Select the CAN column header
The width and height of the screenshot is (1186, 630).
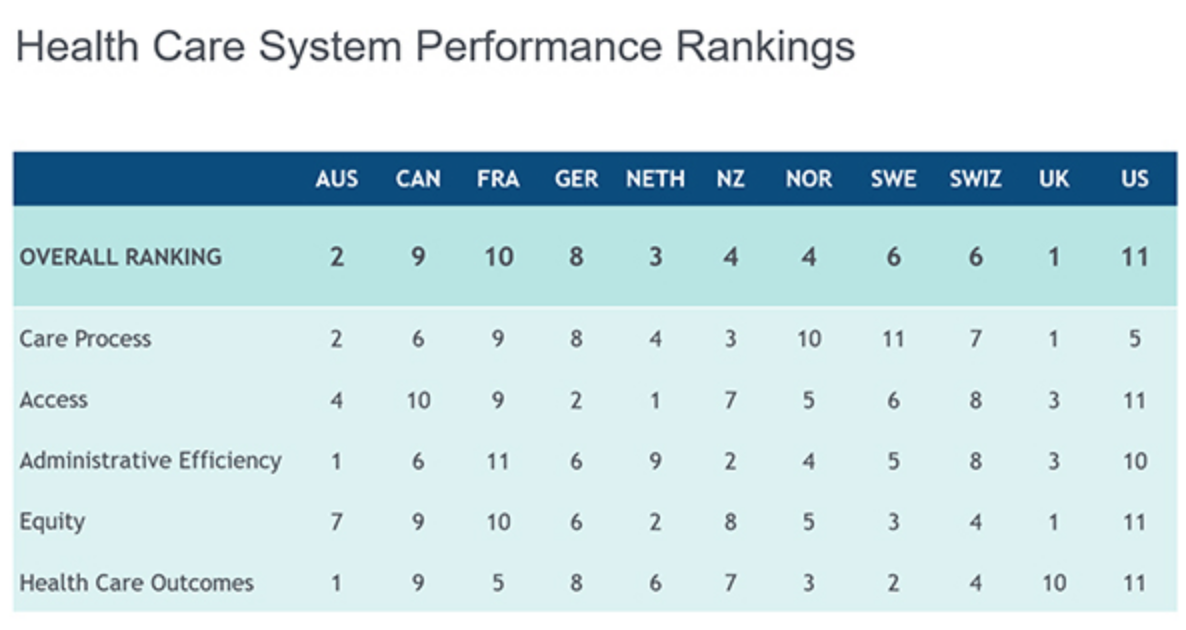tap(418, 180)
